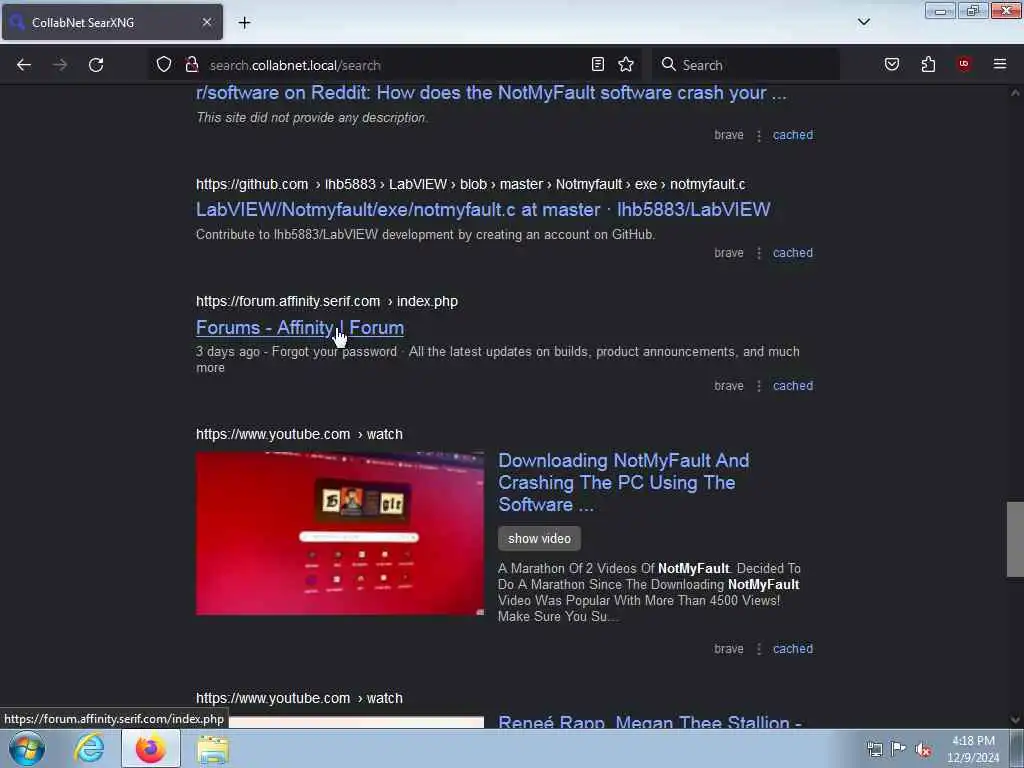Click the page vertical scrollbar thumb
Viewport: 1024px width, 768px height.
click(1015, 539)
